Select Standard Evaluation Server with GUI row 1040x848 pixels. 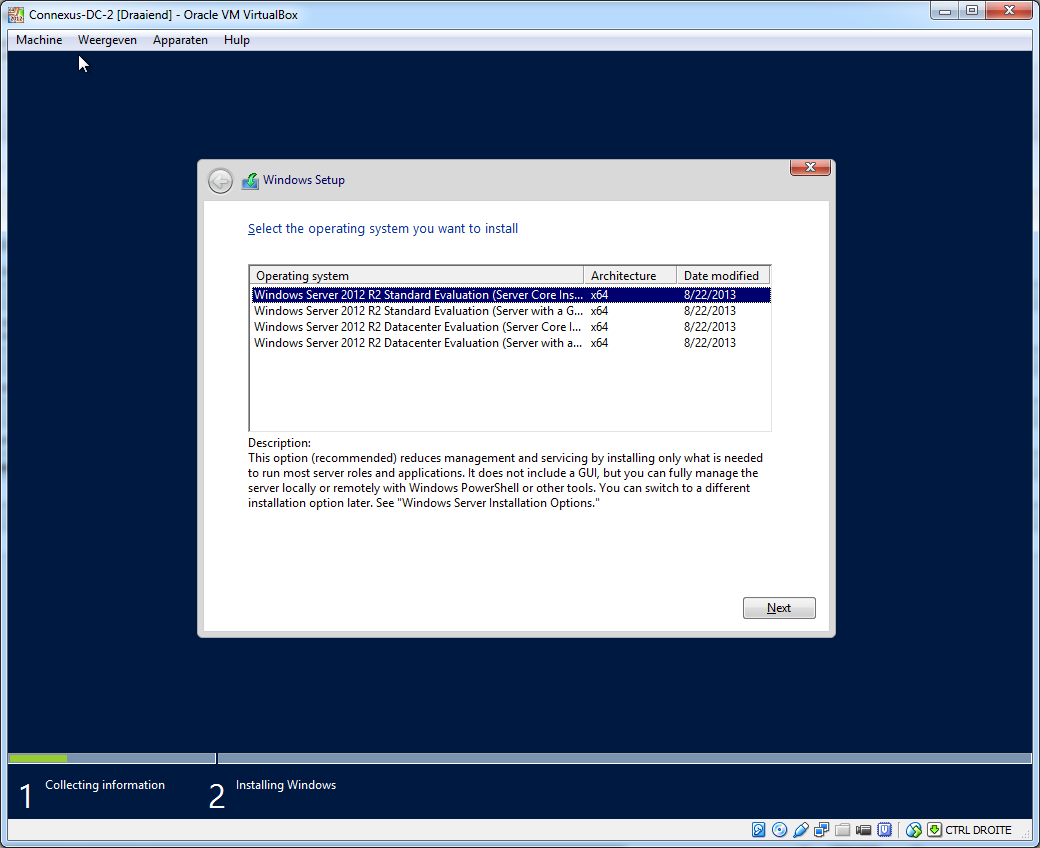tap(511, 311)
